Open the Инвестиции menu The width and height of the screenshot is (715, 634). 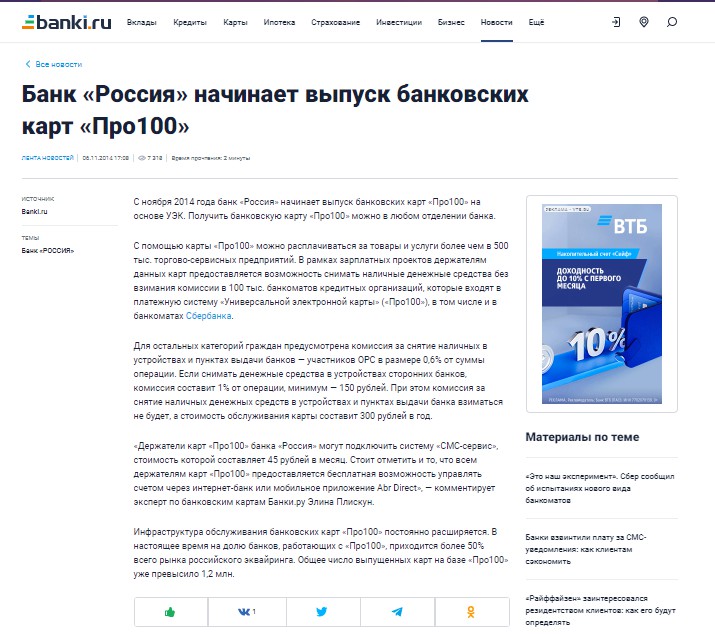click(399, 22)
